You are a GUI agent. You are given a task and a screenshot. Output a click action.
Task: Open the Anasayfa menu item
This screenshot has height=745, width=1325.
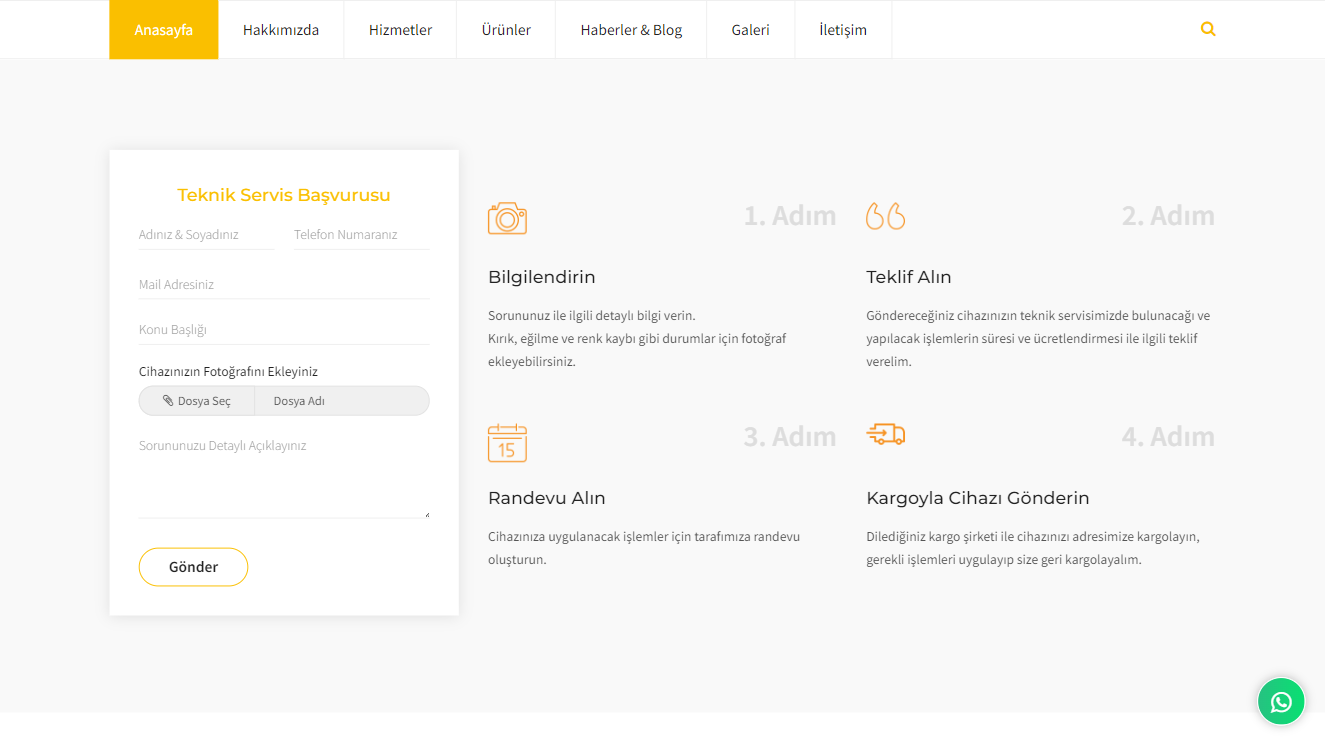[163, 30]
